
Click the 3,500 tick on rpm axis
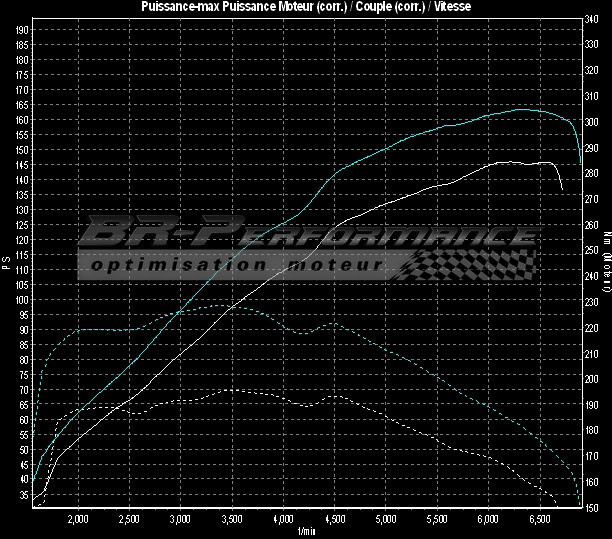point(231,520)
